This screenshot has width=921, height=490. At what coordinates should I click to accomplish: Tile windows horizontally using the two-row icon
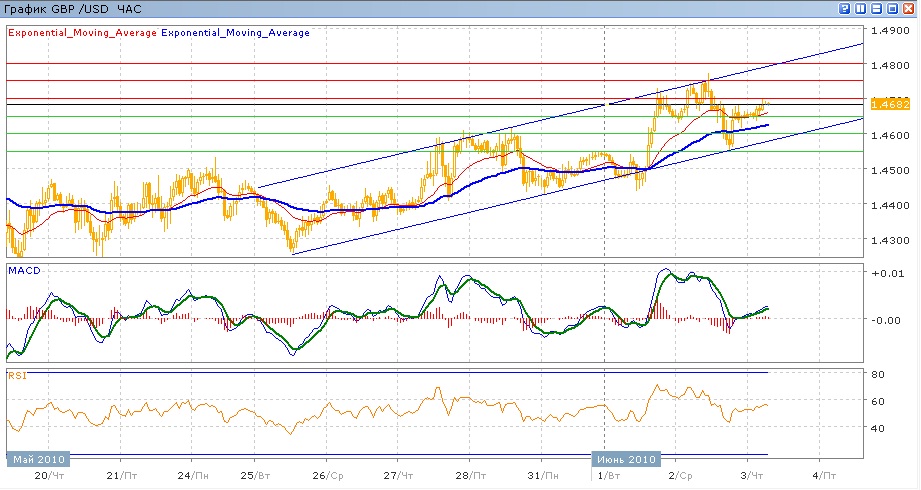click(877, 8)
